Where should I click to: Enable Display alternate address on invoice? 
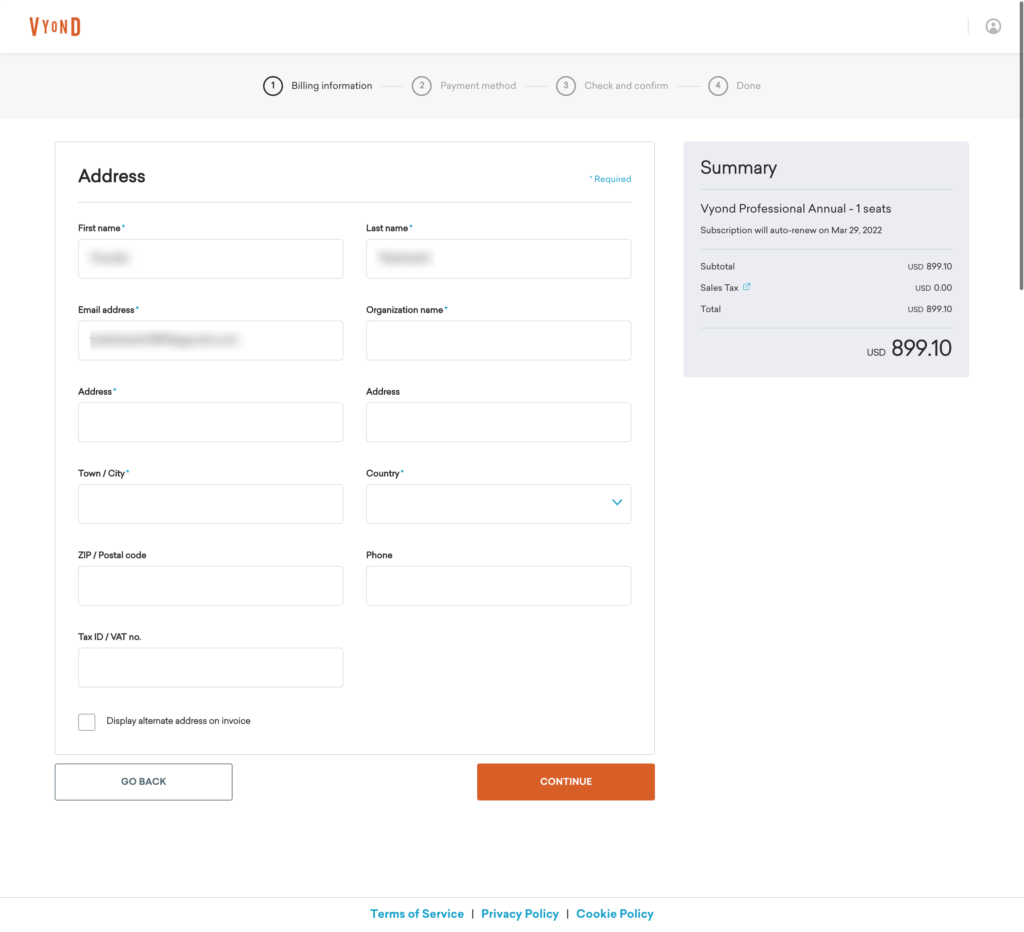point(87,722)
